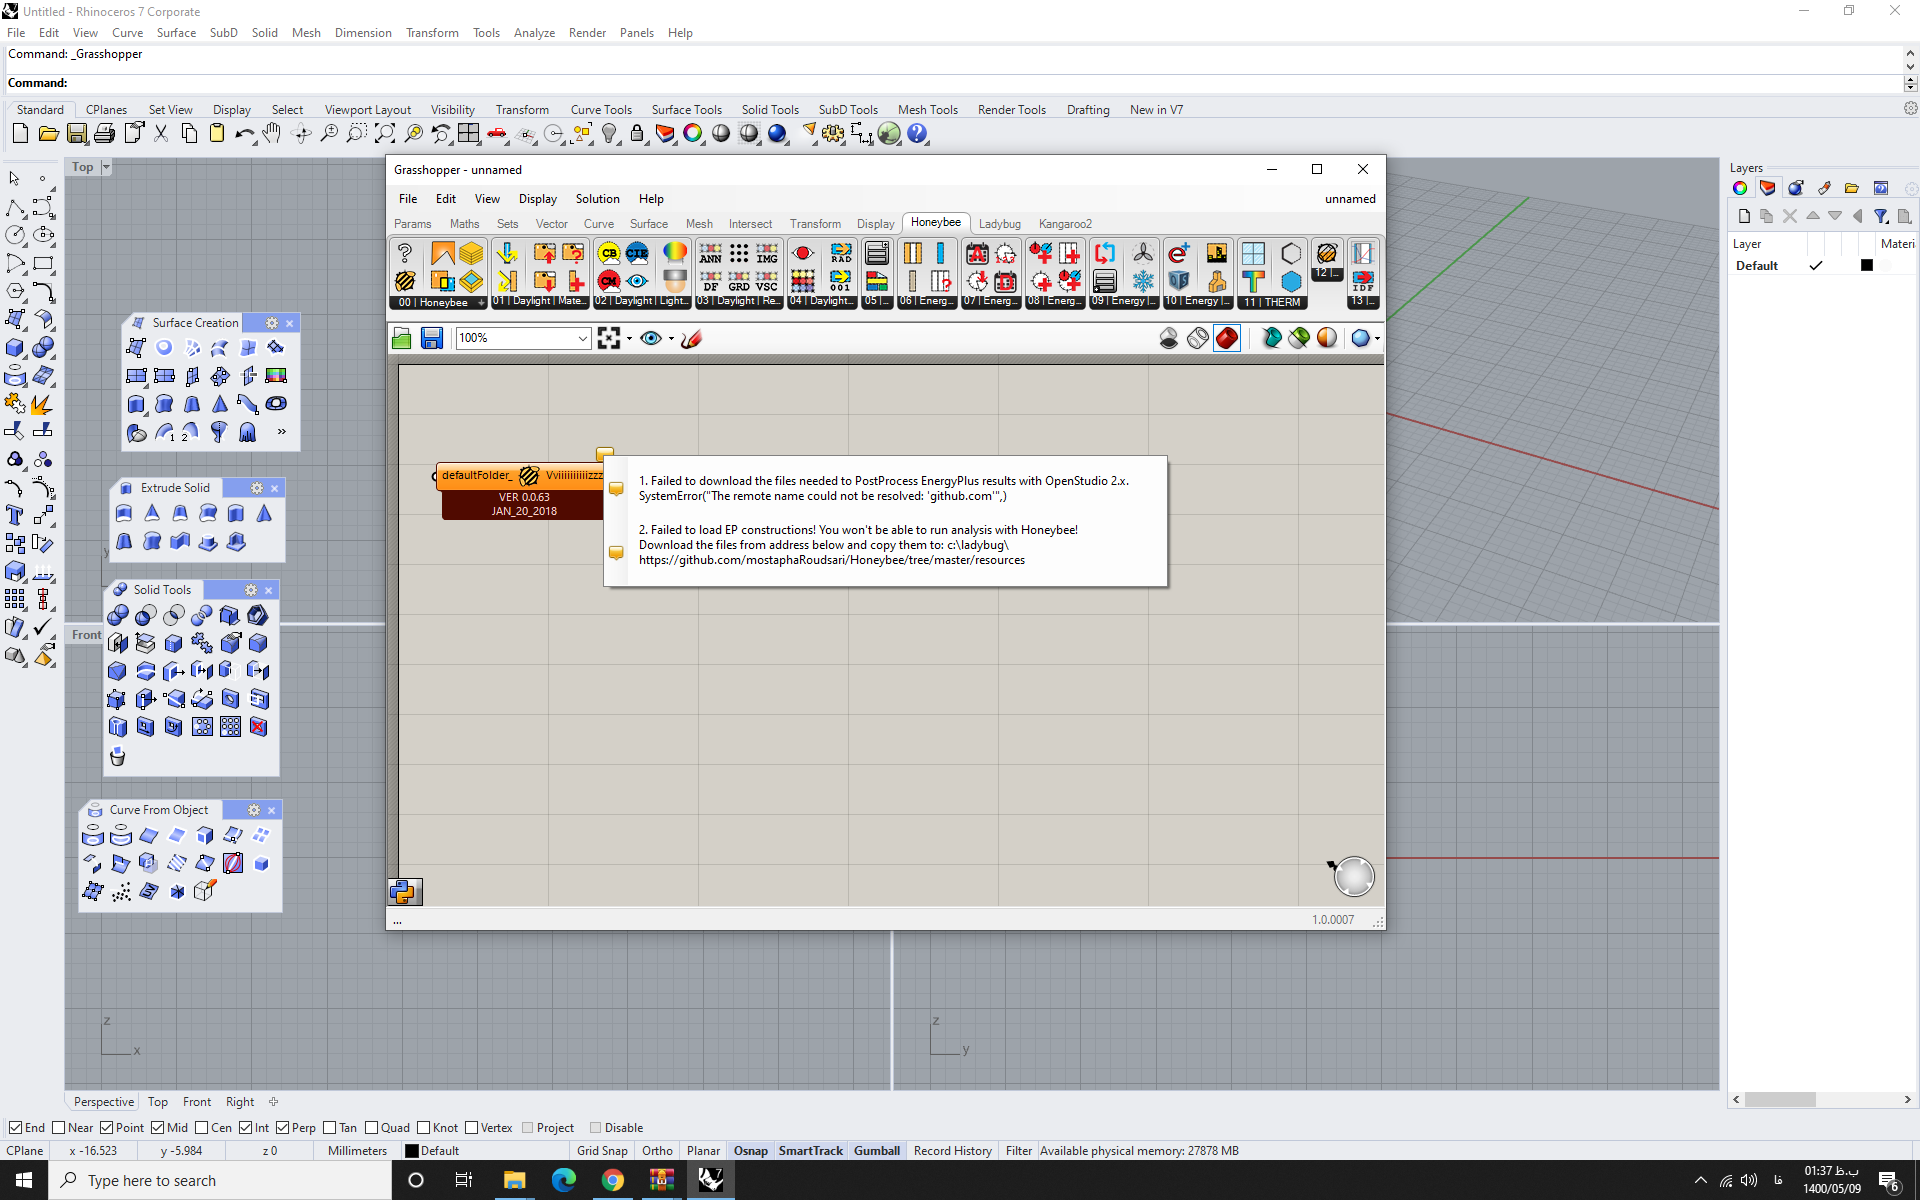
Task: Enable the Near osnap checkbox
Action: click(x=58, y=1127)
